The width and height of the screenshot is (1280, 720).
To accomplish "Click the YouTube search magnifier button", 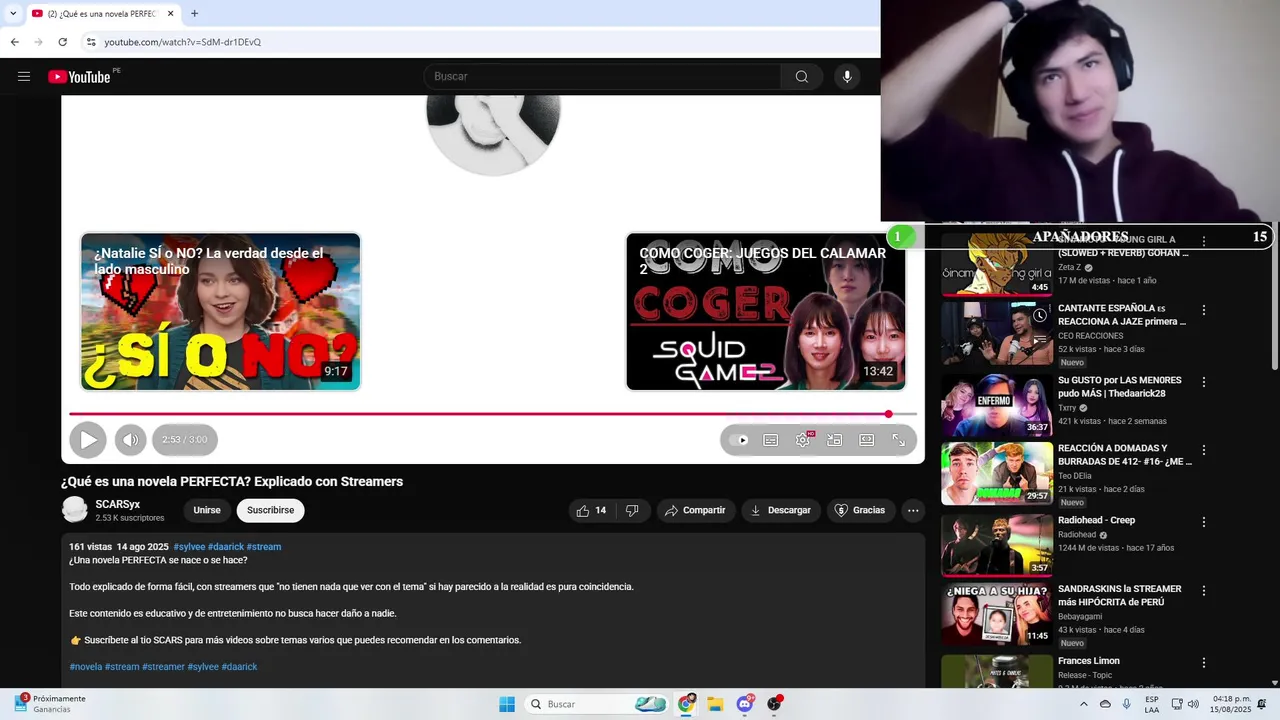I will (x=802, y=76).
